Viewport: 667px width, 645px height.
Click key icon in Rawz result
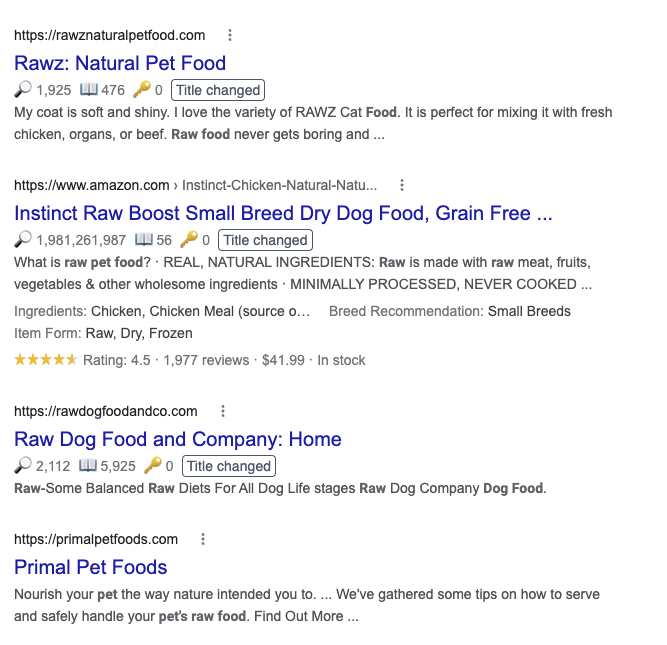(141, 90)
